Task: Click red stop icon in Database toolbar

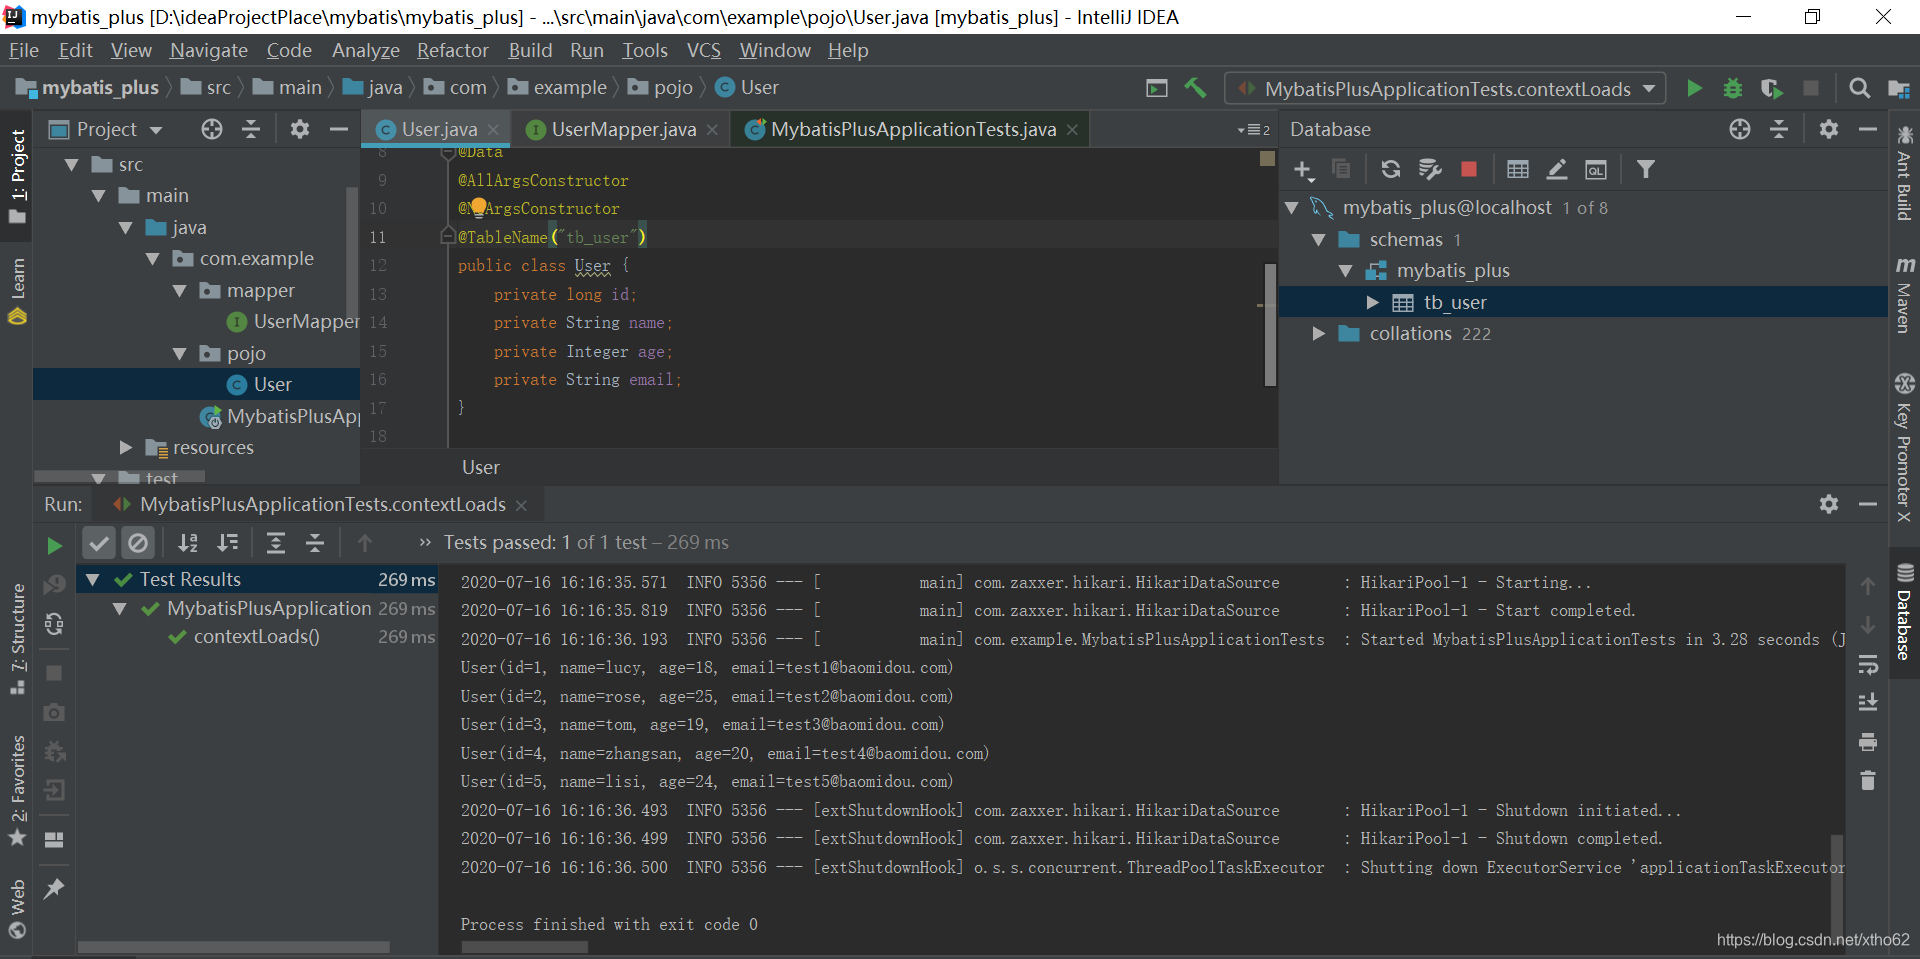Action: [1468, 169]
